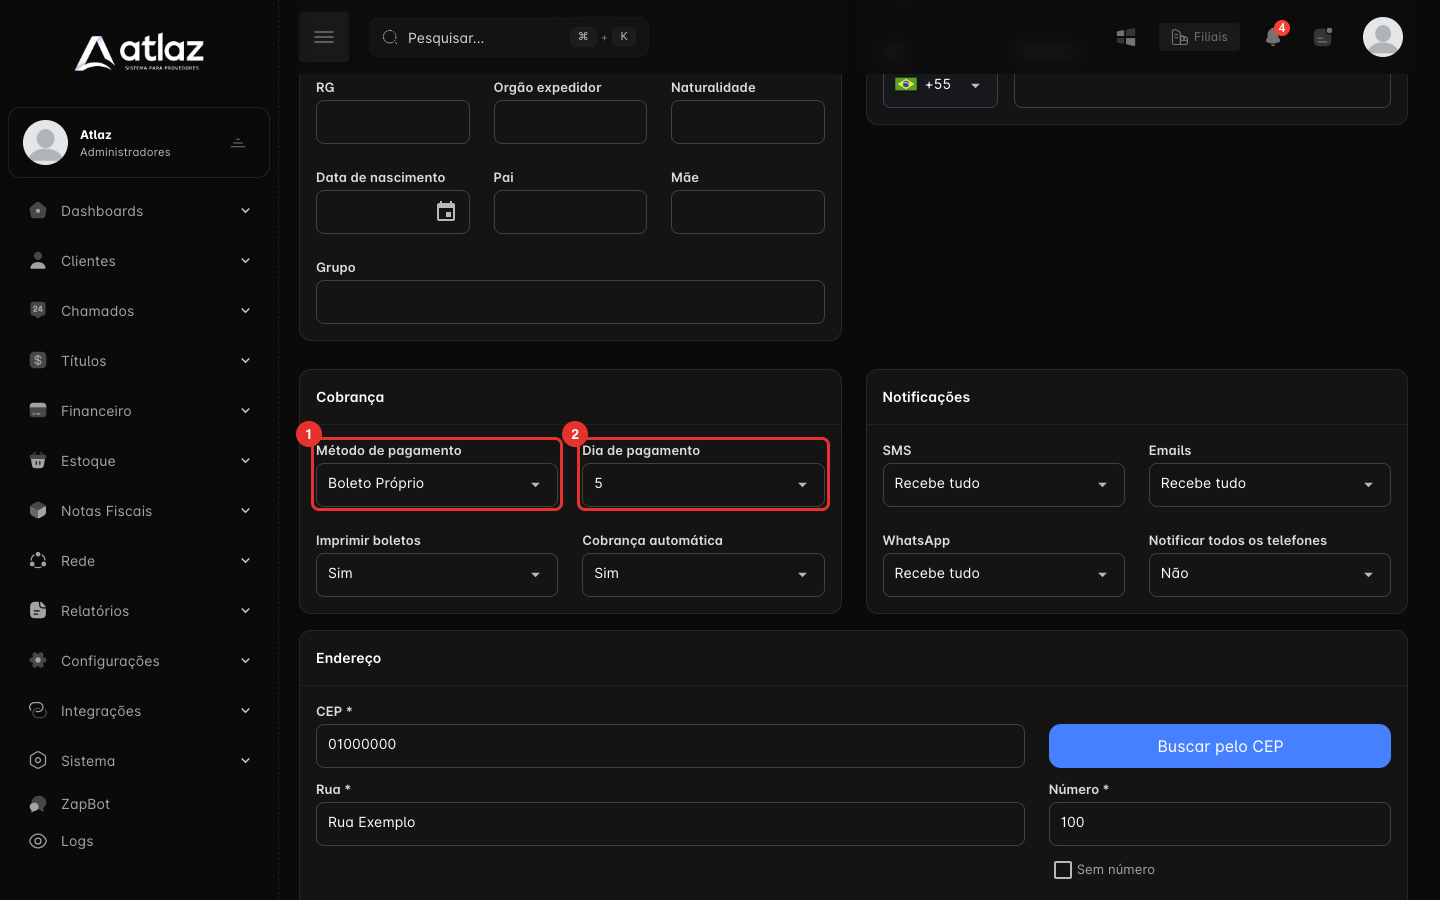Image resolution: width=1440 pixels, height=900 pixels.
Task: Click the Chamados sidebar icon
Action: point(38,310)
